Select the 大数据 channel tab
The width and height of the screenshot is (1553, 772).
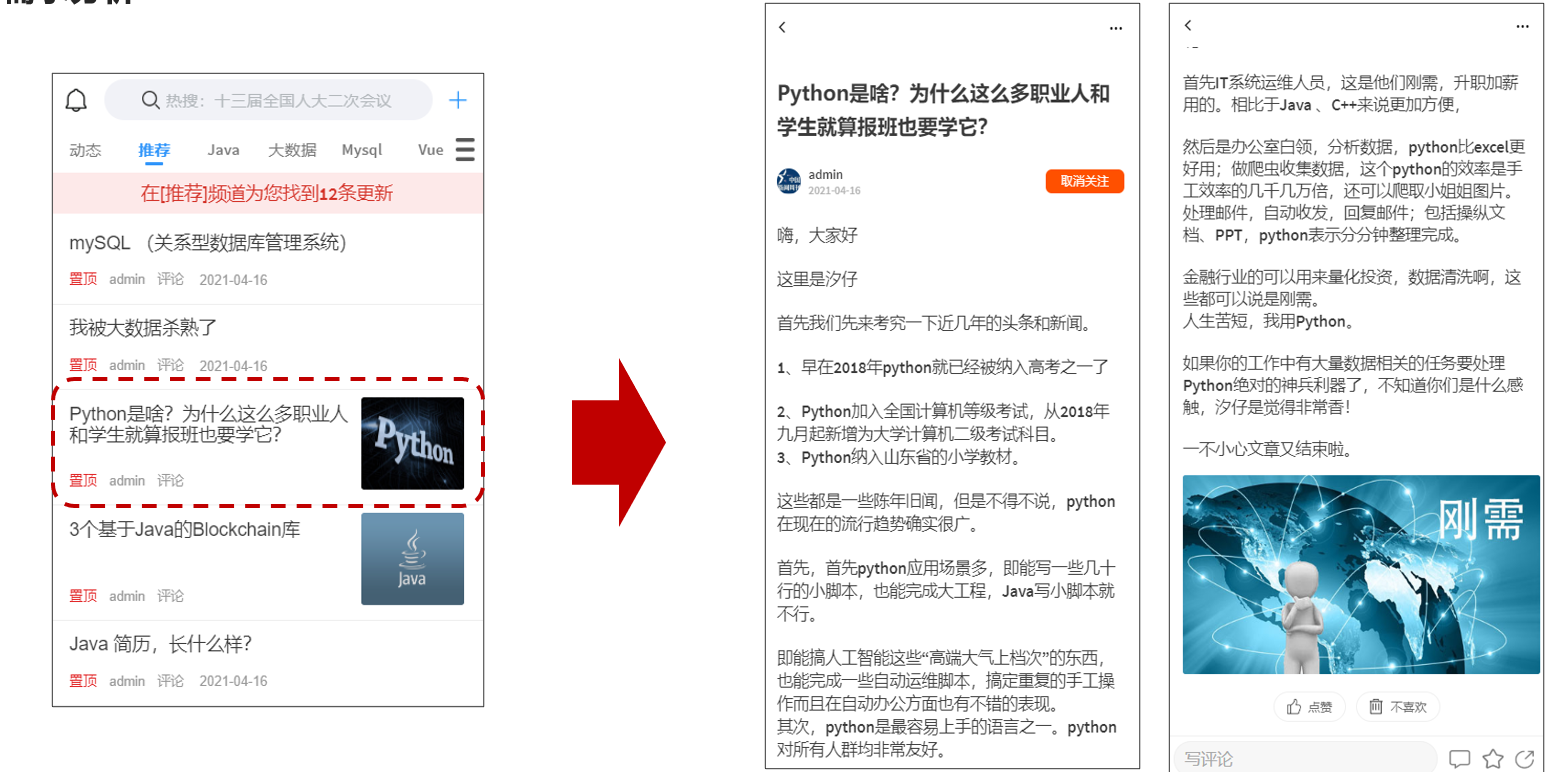point(292,150)
